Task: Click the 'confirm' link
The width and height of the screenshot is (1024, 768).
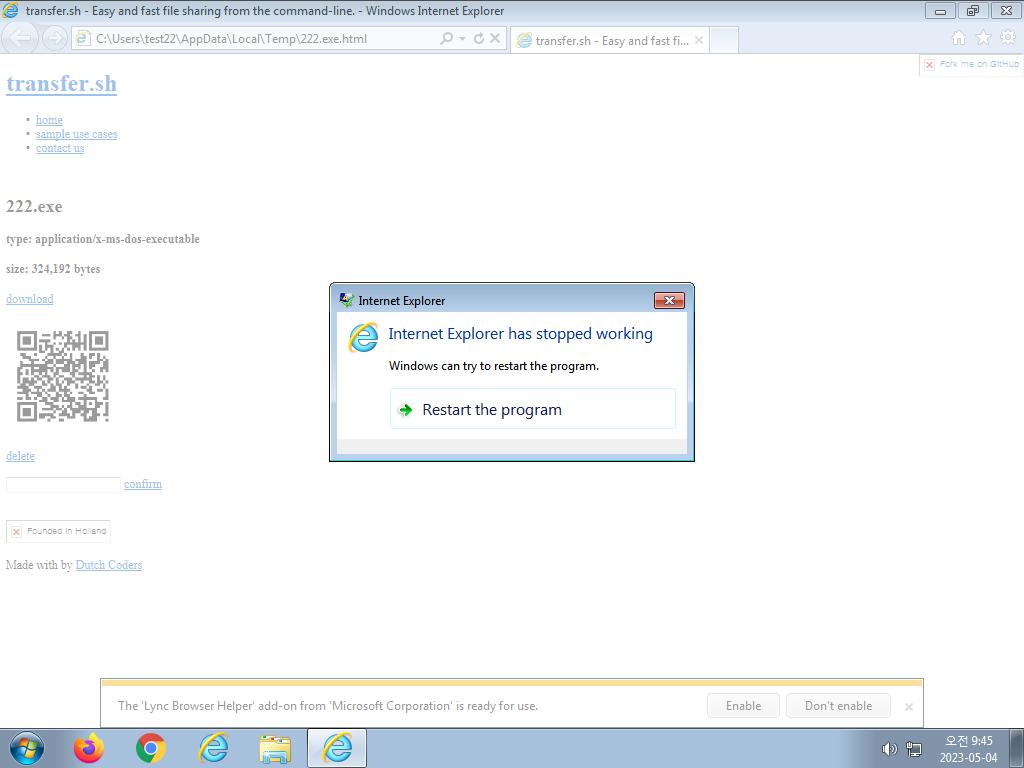Action: 143,484
